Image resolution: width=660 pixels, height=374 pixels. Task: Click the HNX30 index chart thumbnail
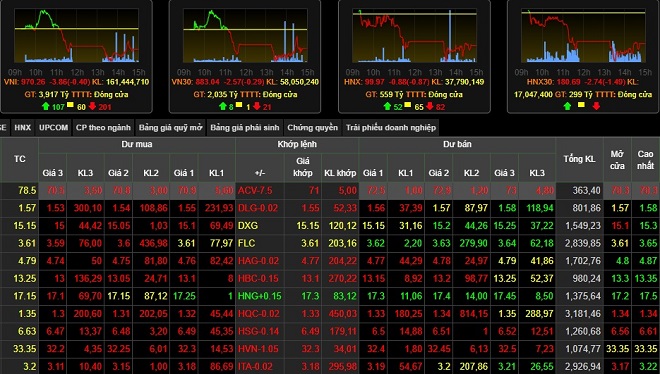(x=583, y=36)
